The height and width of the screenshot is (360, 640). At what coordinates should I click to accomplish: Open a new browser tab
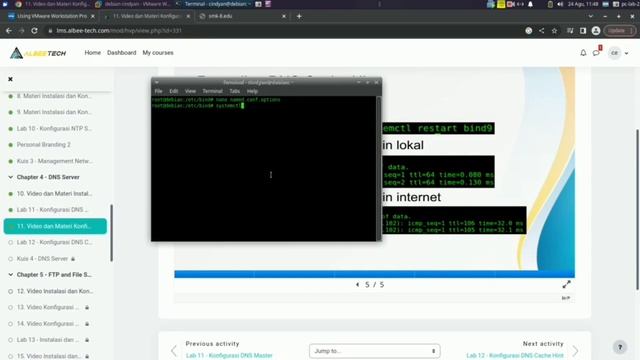[x=299, y=16]
